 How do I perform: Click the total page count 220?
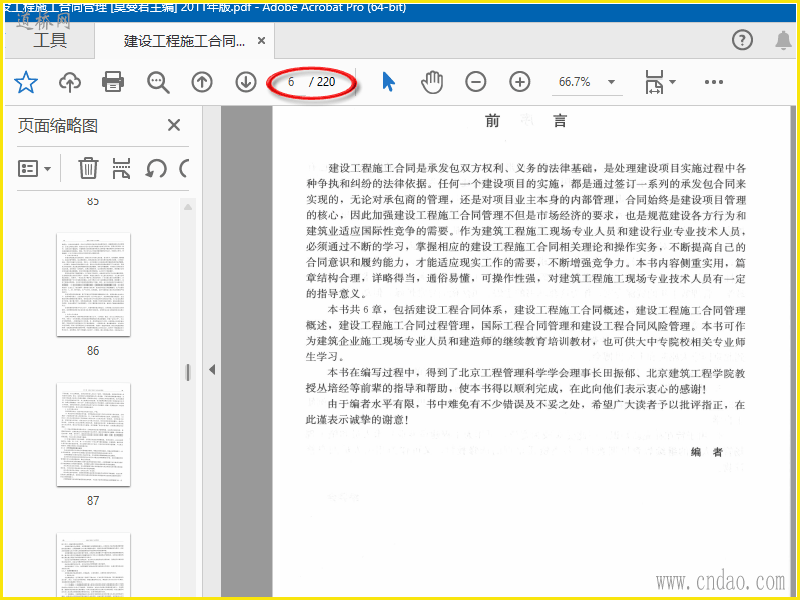326,82
